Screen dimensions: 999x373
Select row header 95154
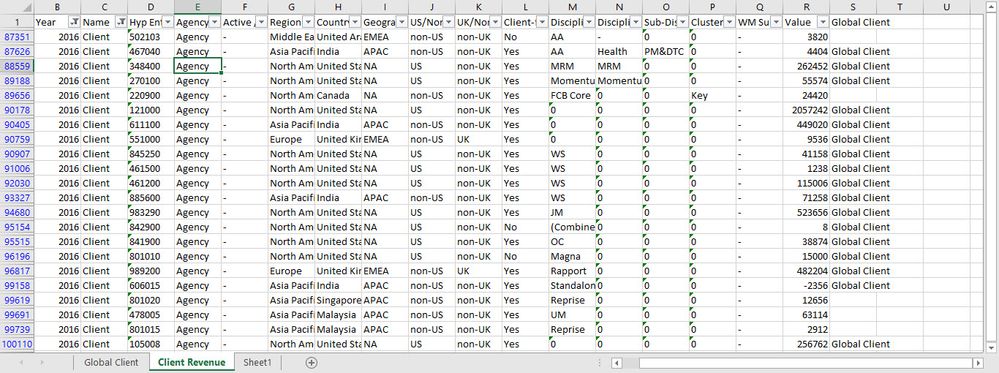click(17, 227)
